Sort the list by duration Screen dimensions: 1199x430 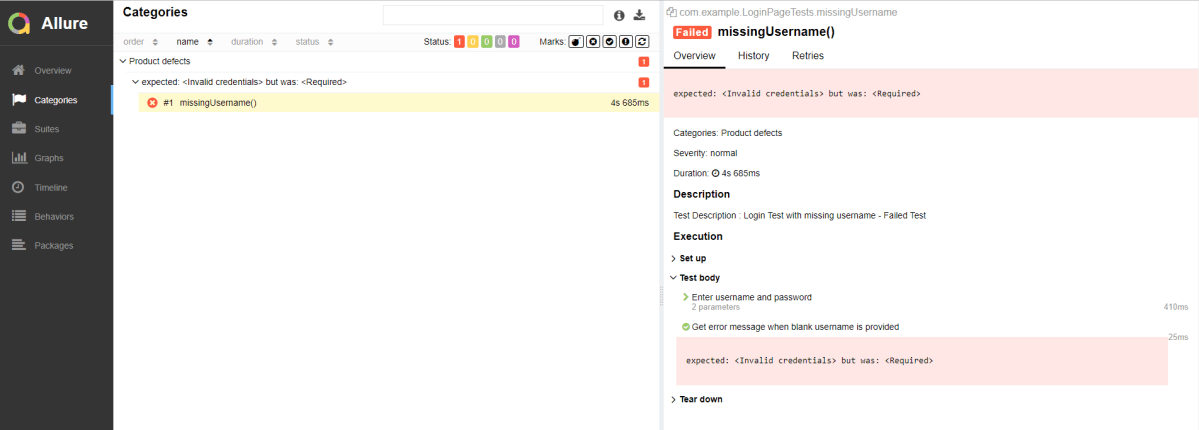click(247, 42)
